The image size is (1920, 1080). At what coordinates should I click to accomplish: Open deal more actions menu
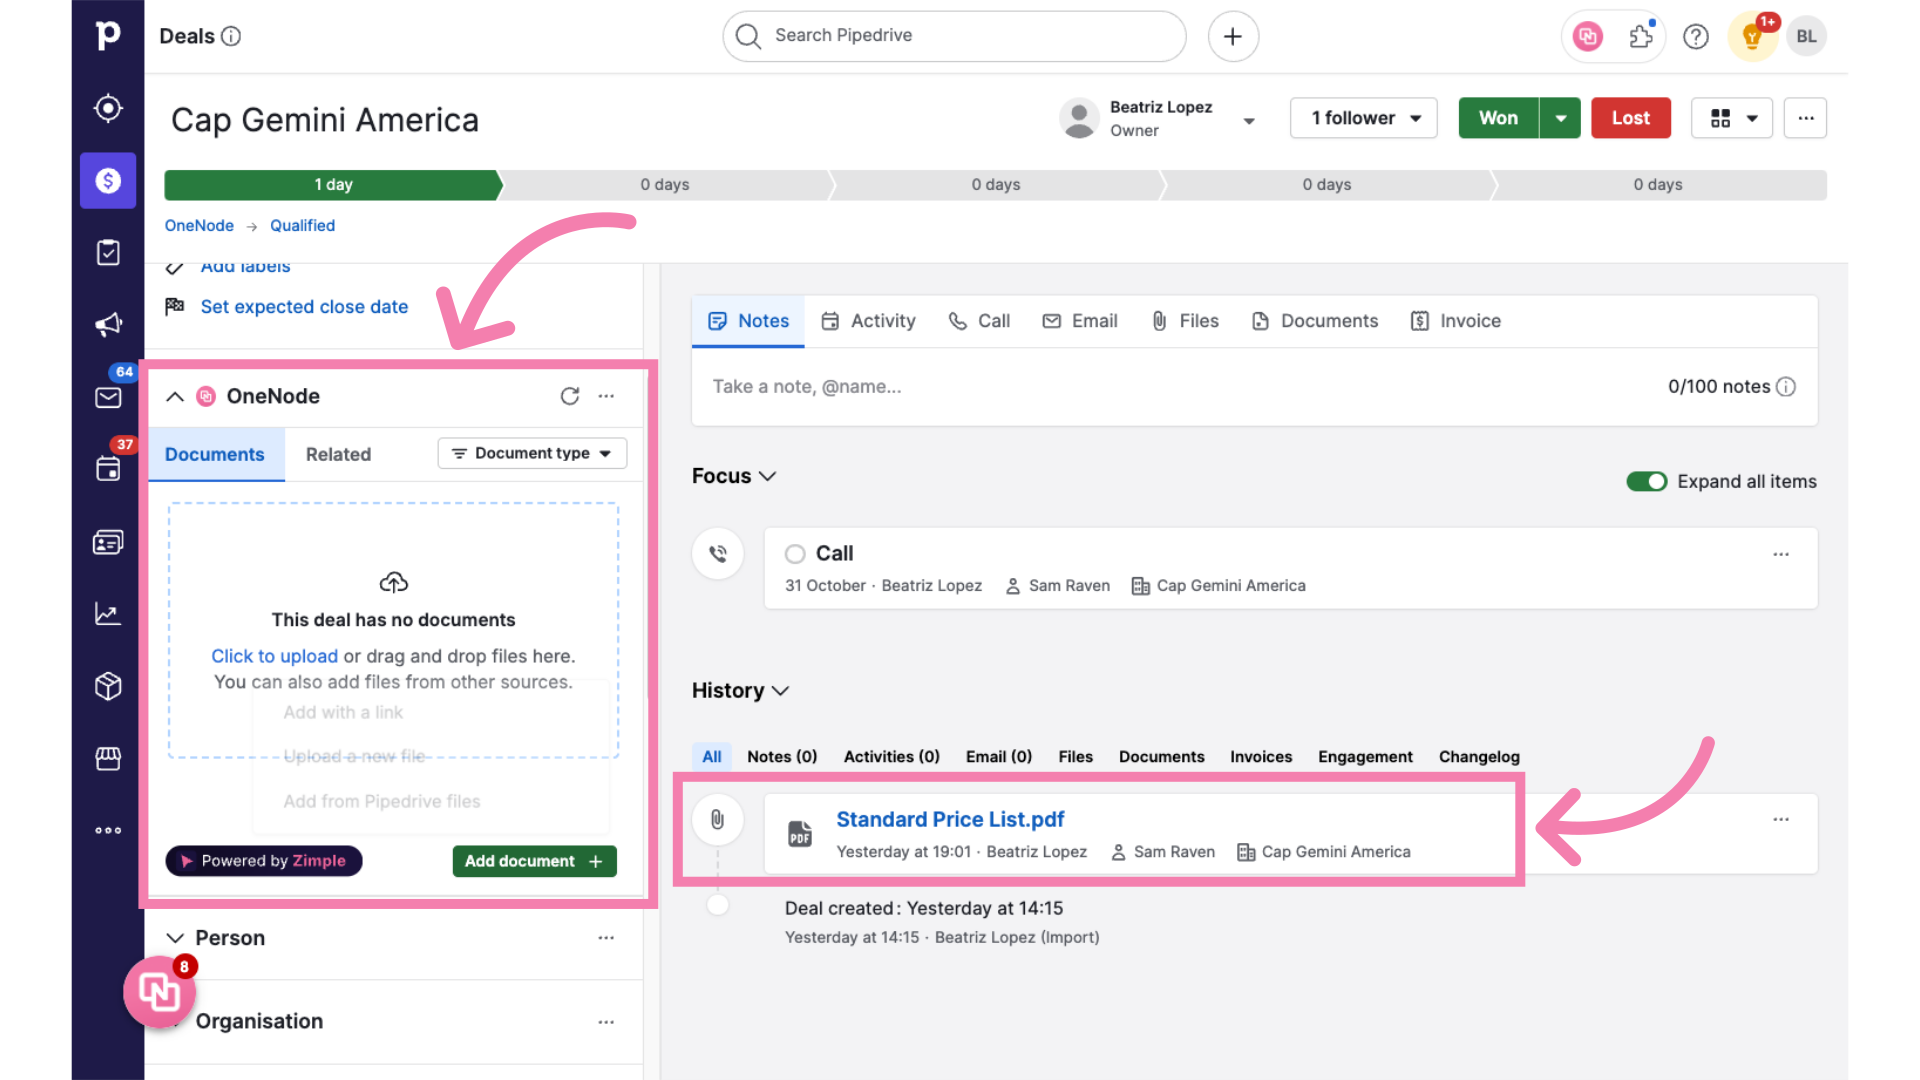1805,118
